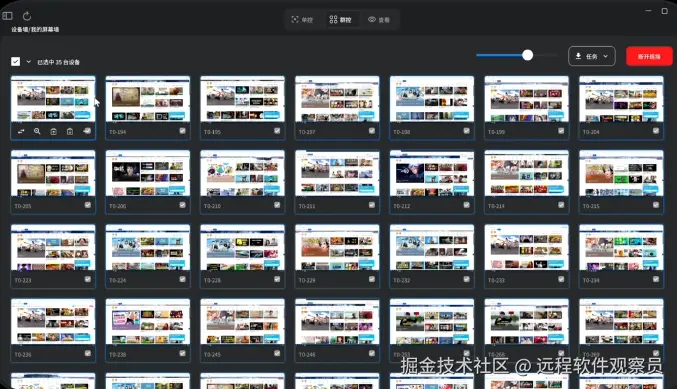Switch to the 群控 tab
This screenshot has width=677, height=389.
click(341, 19)
